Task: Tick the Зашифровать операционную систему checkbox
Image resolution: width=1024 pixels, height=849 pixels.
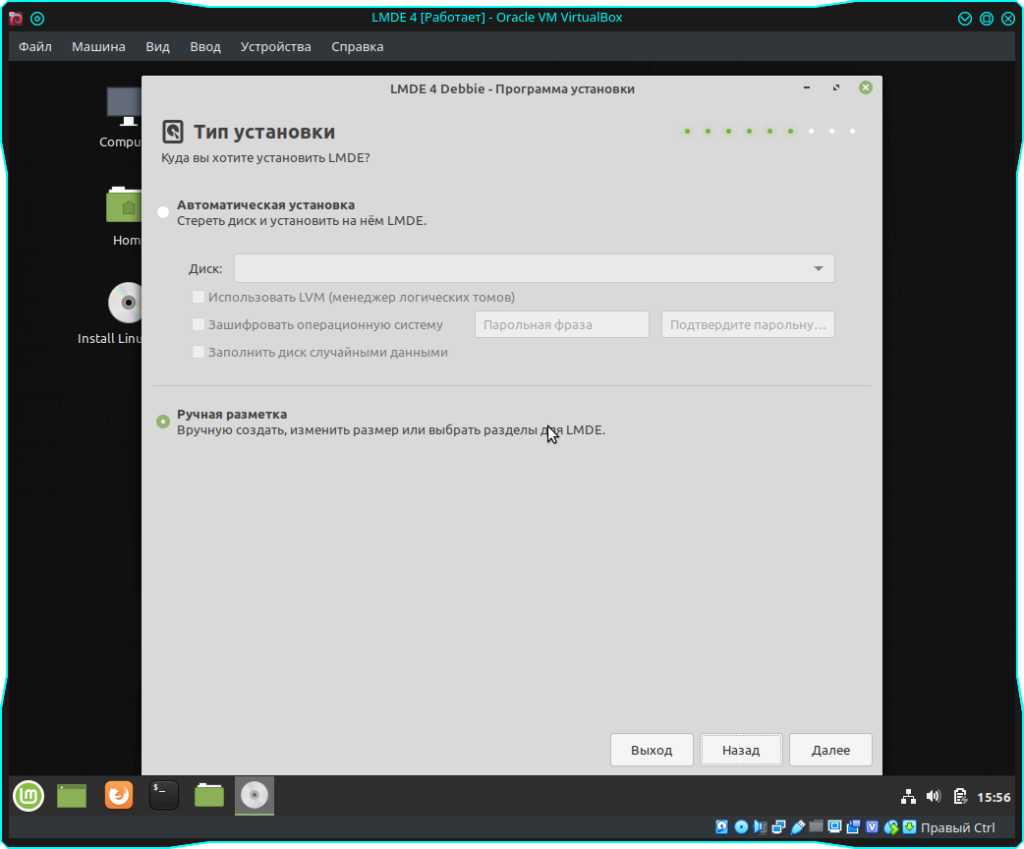Action: [x=198, y=325]
